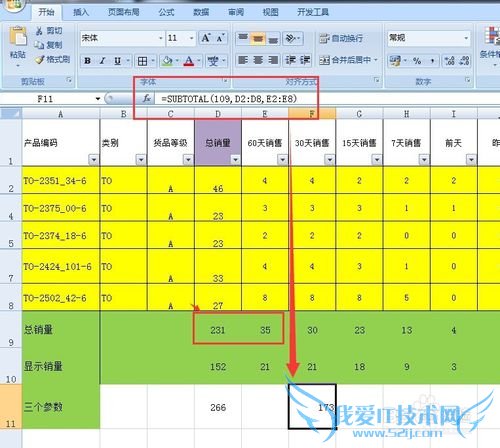Decrease decimal places icon

(464, 61)
